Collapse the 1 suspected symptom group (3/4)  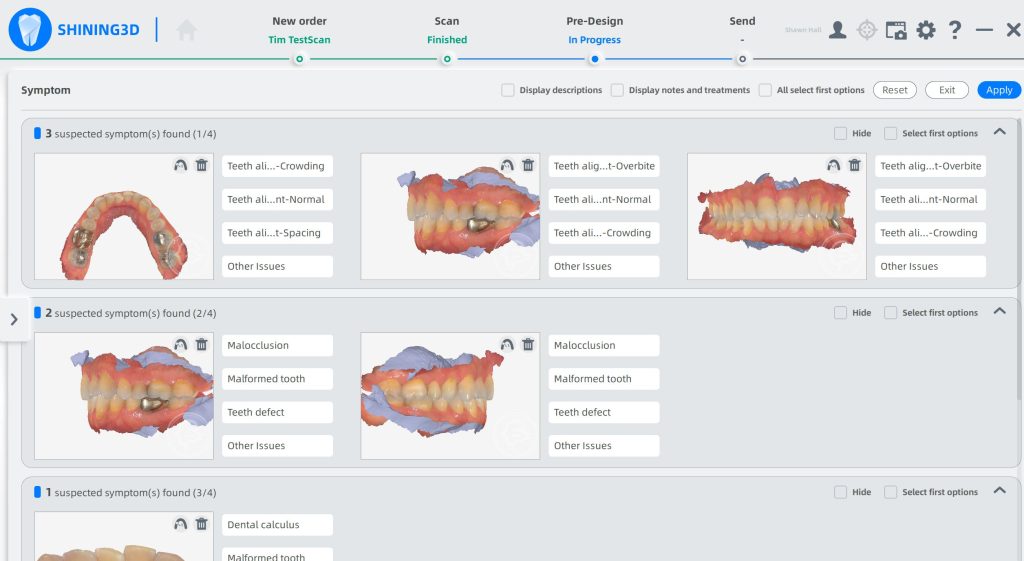[x=999, y=491]
